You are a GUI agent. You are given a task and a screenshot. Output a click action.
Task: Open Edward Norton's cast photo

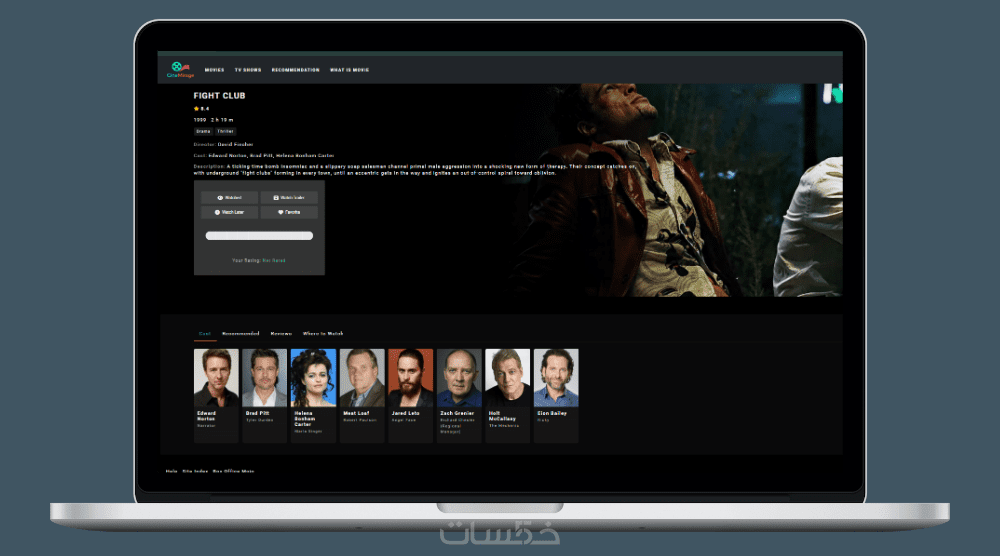[216, 377]
